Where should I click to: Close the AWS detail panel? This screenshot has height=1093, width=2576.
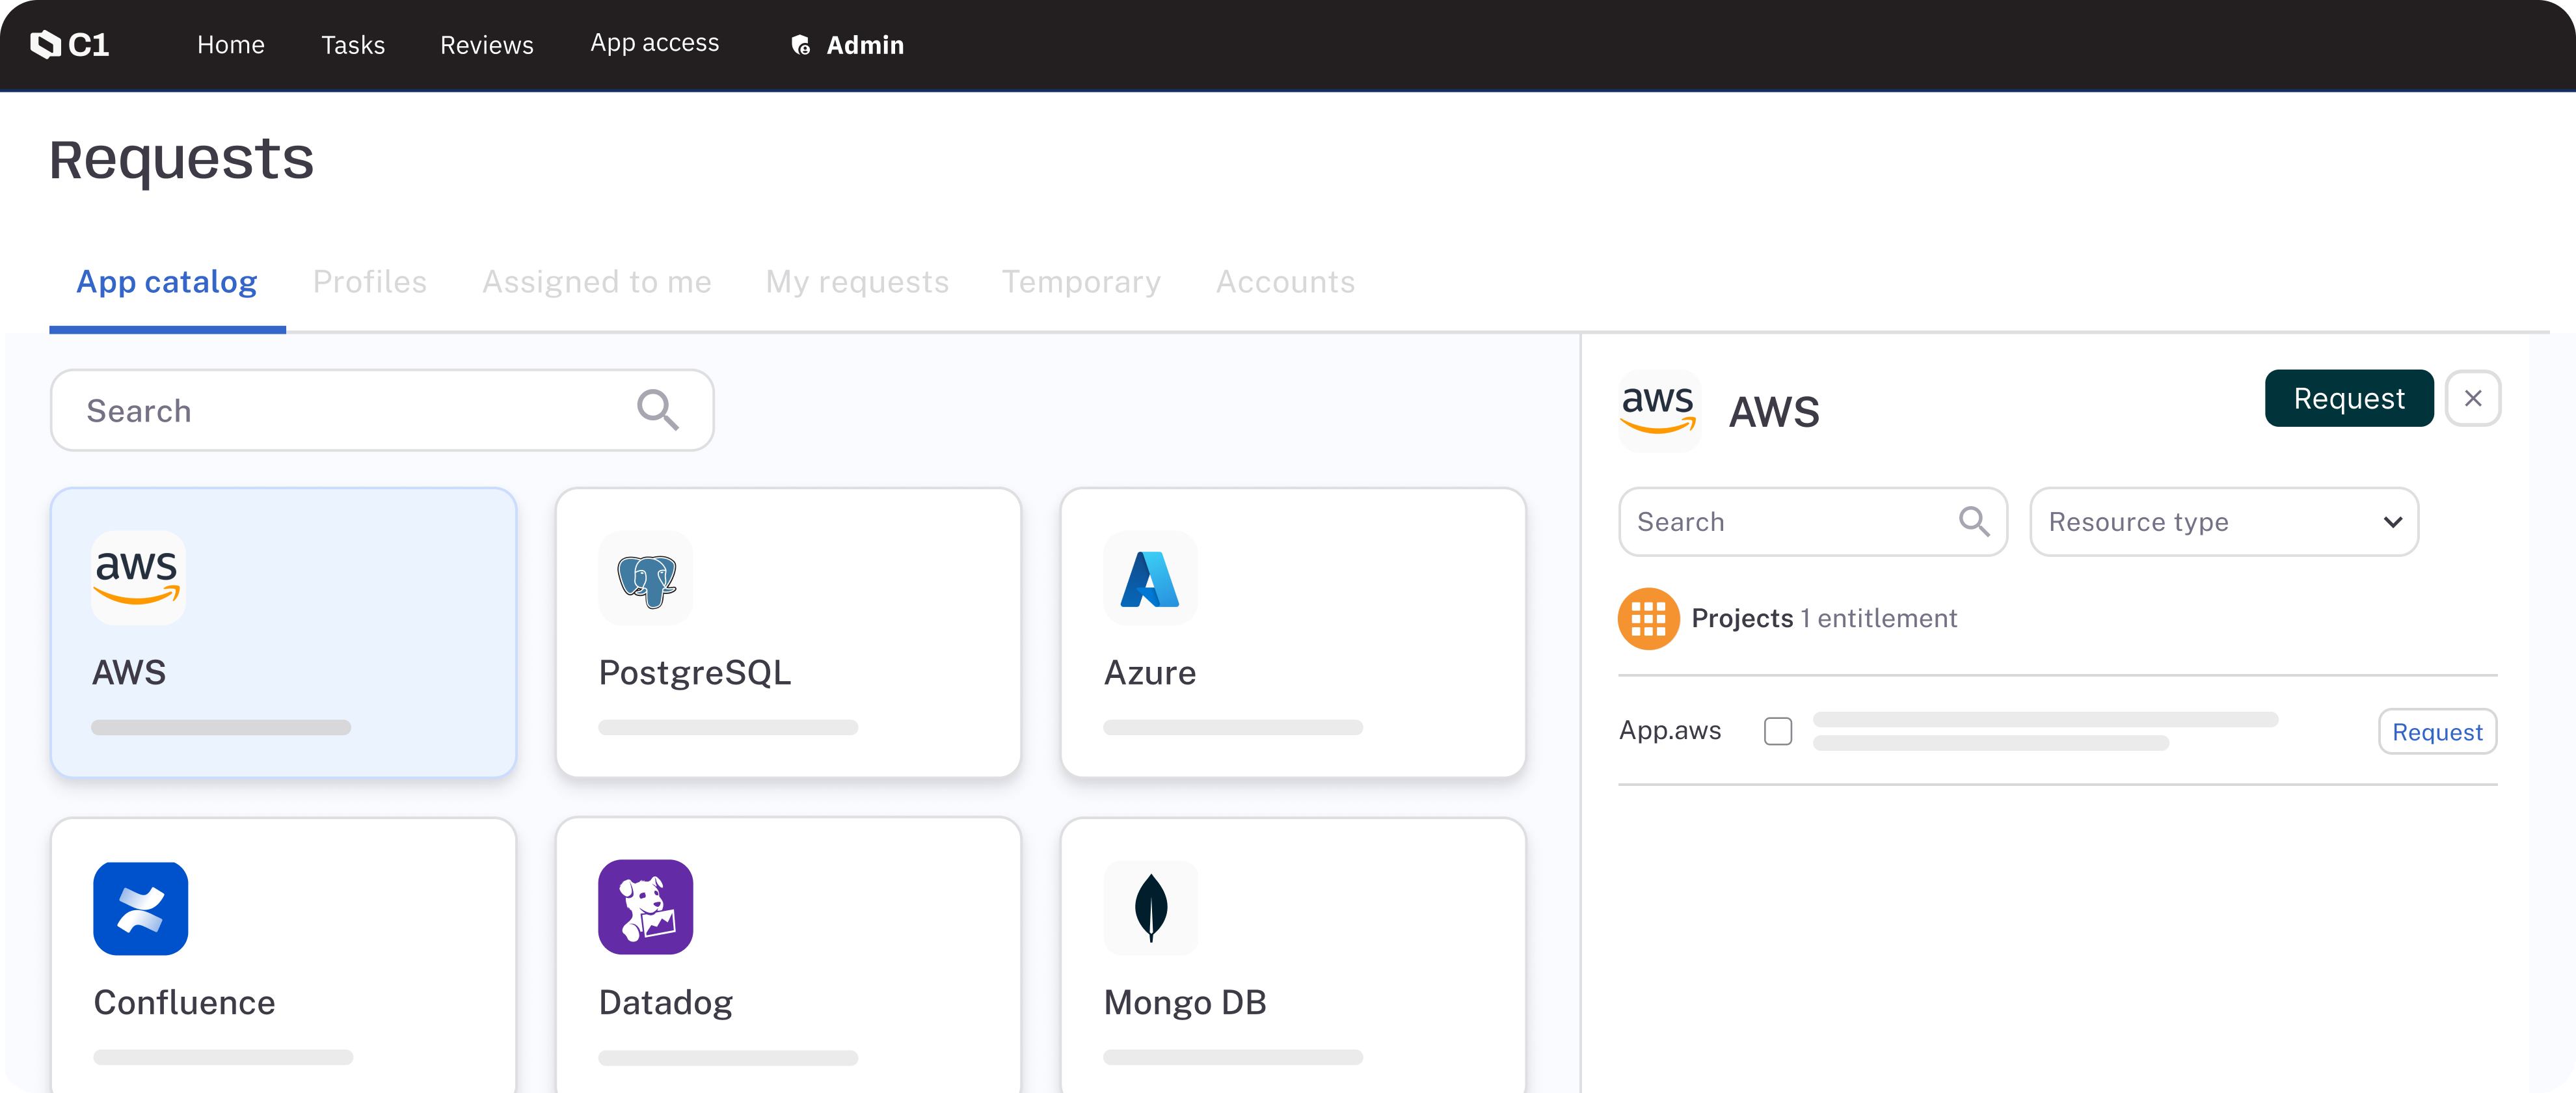coord(2473,398)
